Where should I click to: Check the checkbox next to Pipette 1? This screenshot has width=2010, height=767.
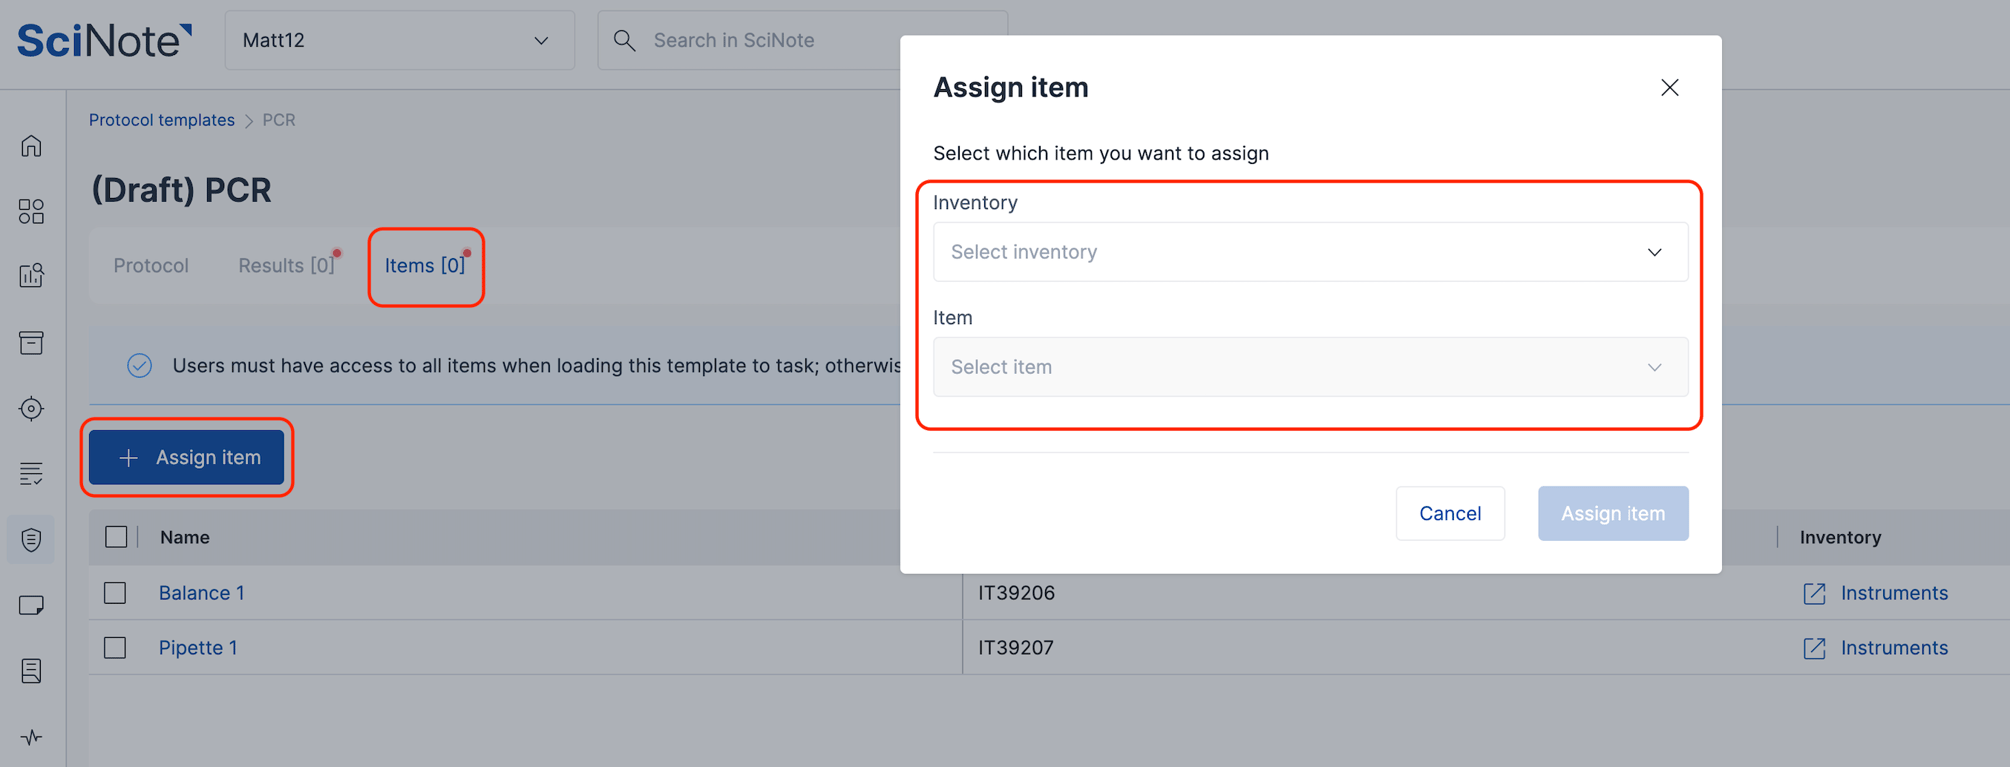[115, 647]
